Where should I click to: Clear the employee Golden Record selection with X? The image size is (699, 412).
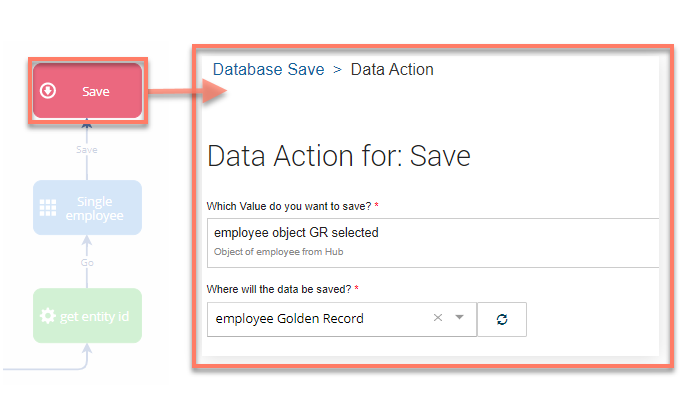(437, 318)
